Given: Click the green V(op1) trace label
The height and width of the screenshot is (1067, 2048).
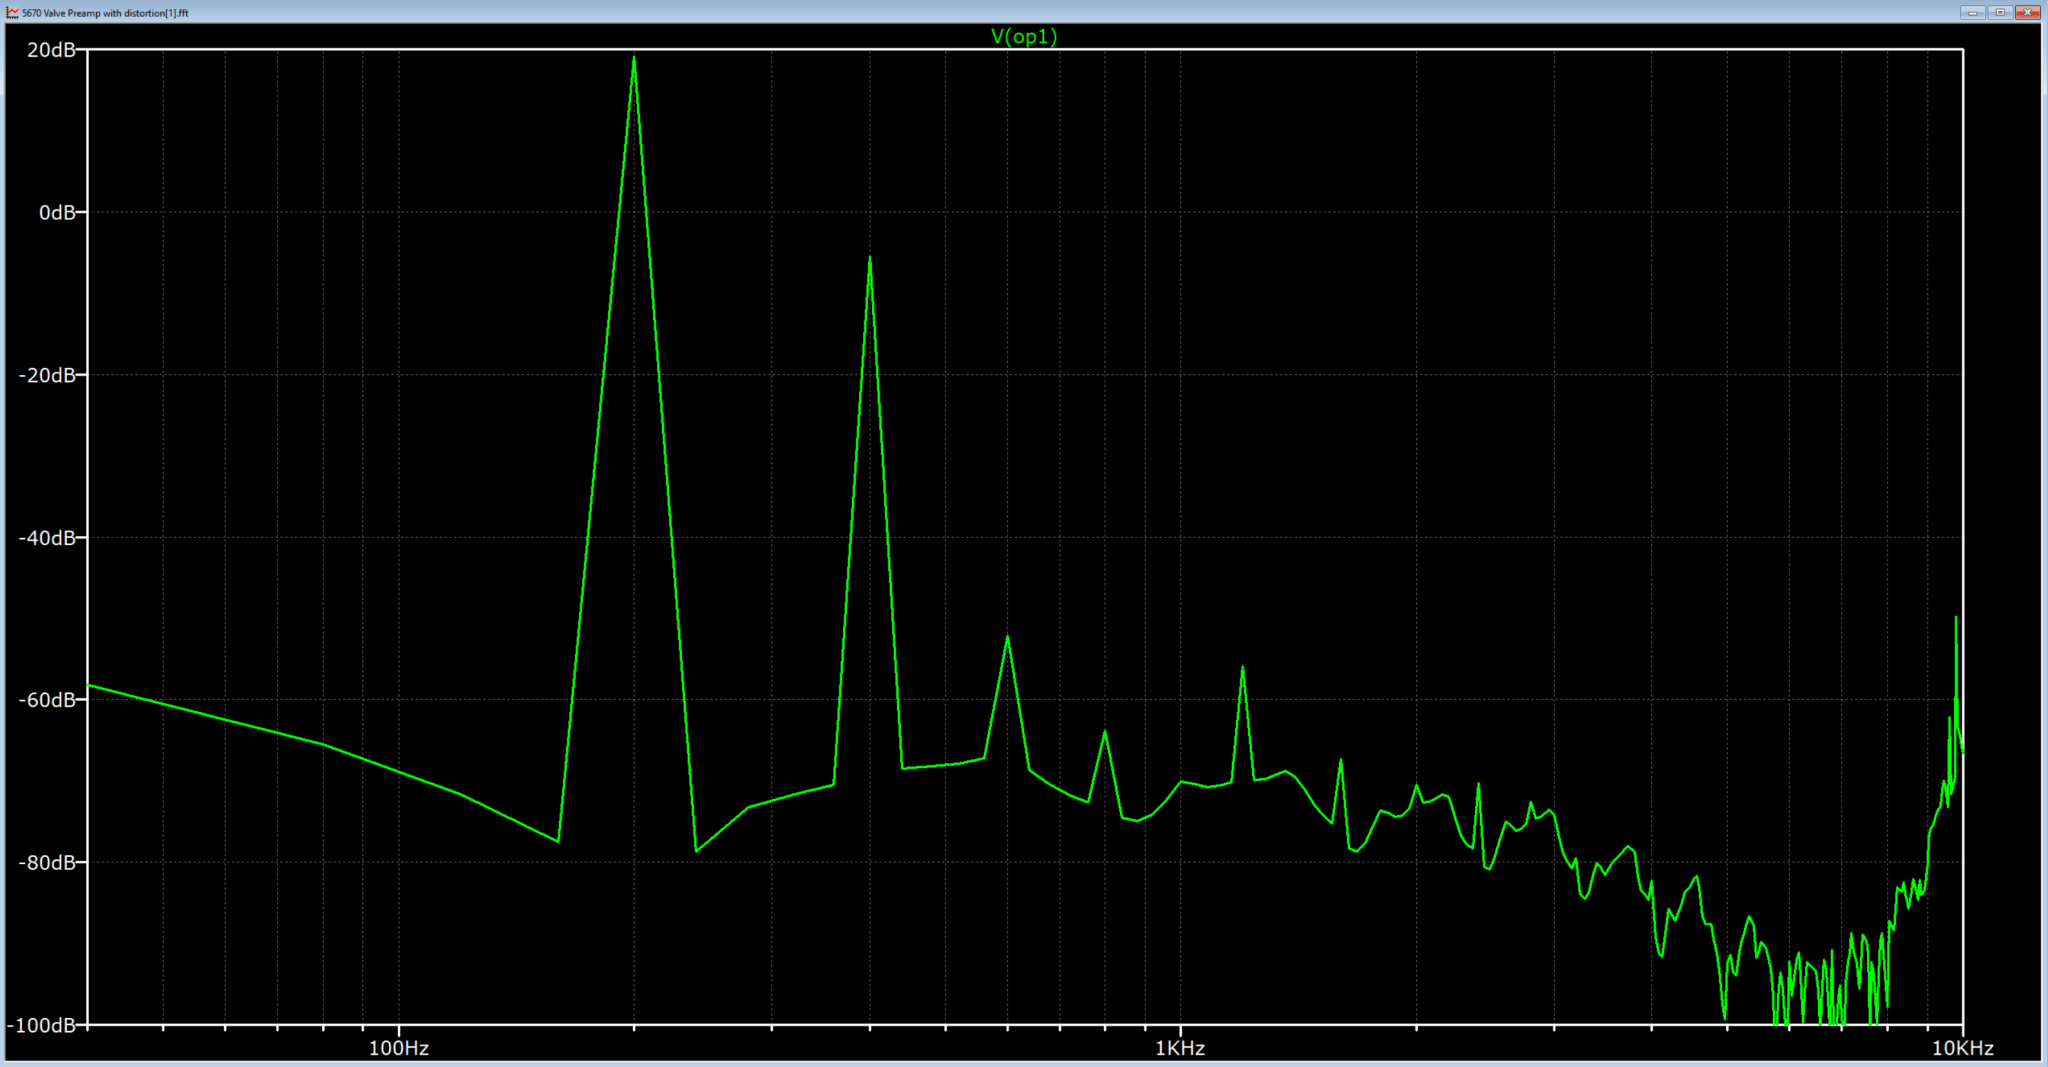Looking at the screenshot, I should (x=1024, y=36).
